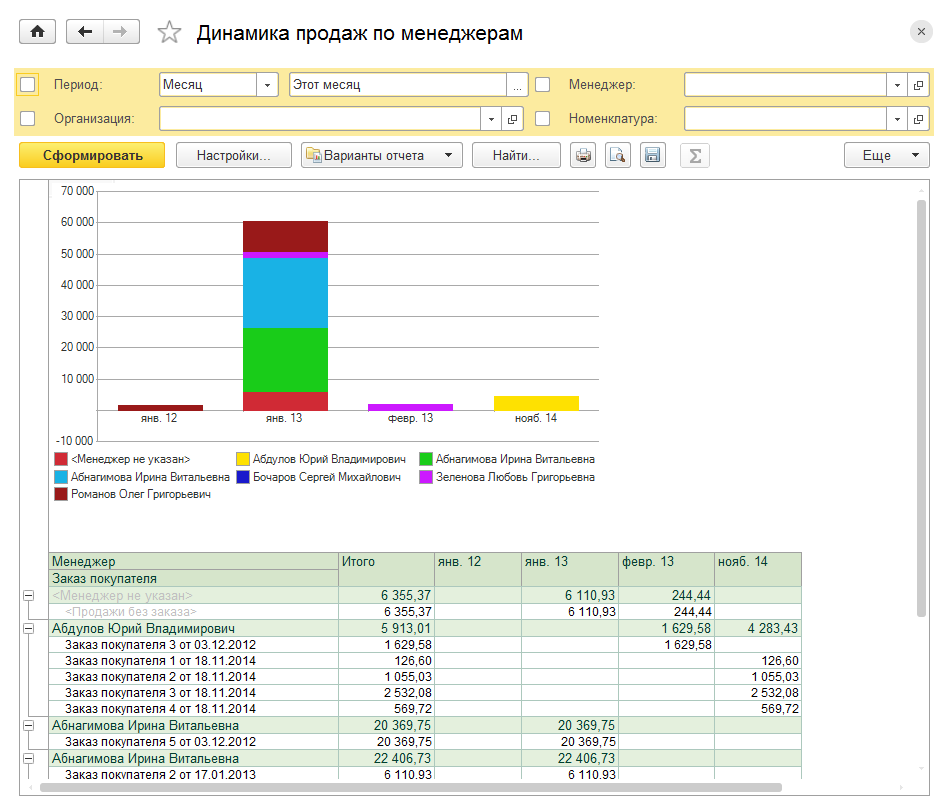The image size is (943, 810).
Task: Toggle the Номенклатура checkbox
Action: point(543,118)
